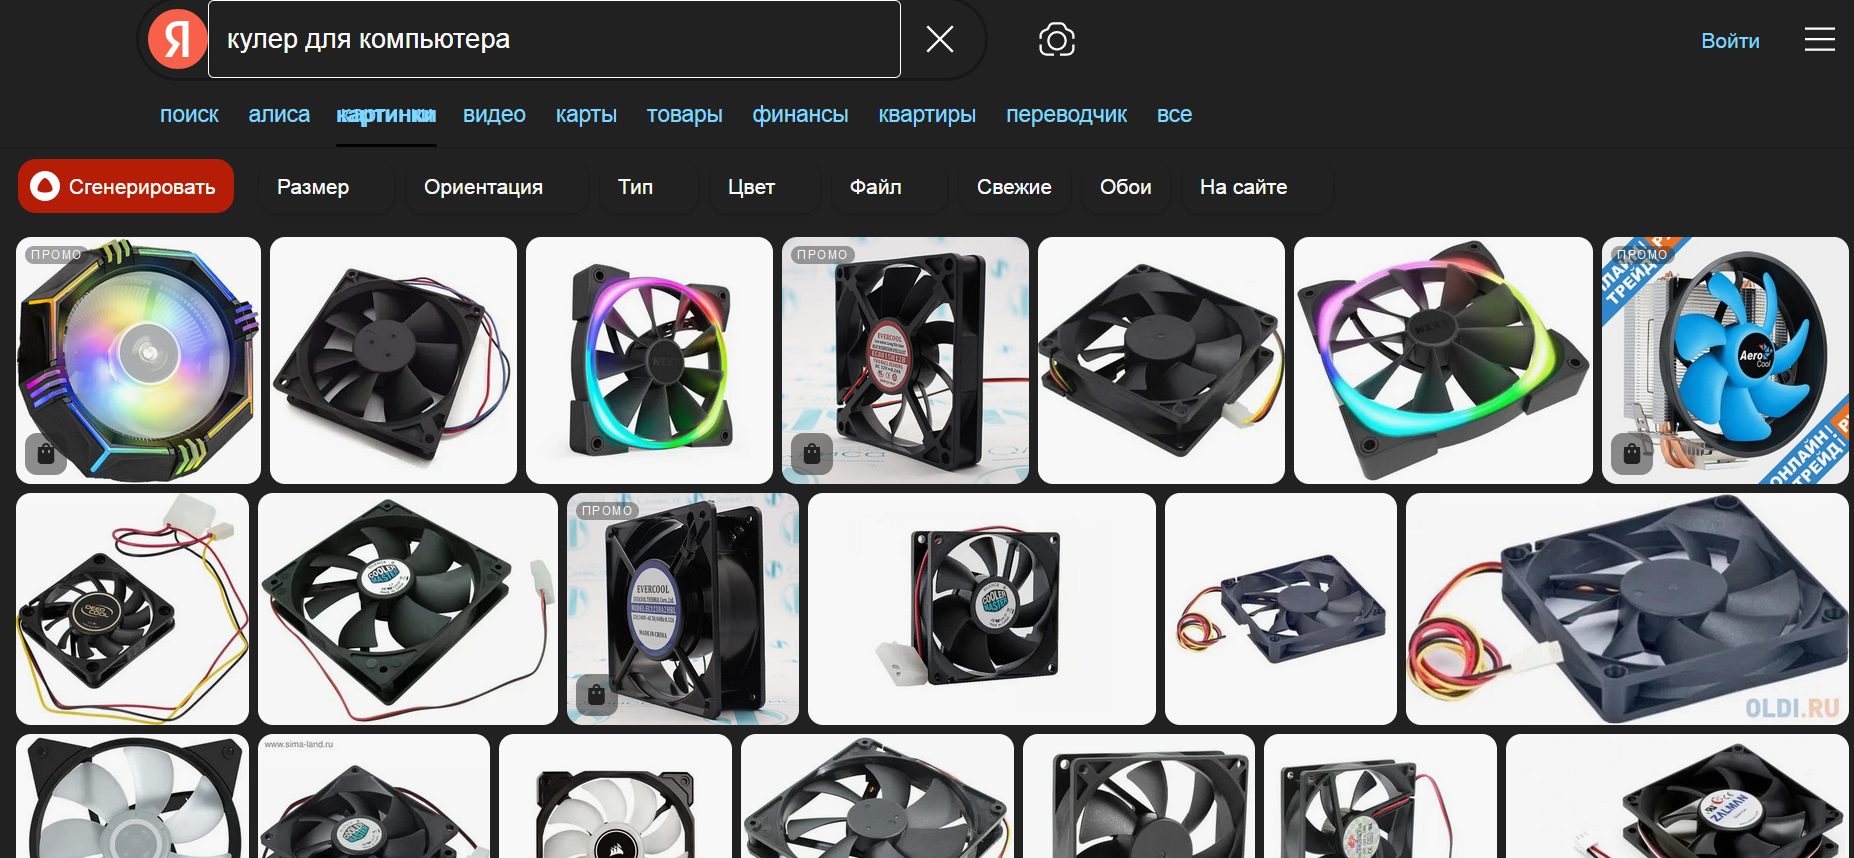Viewport: 1854px width, 858px height.
Task: Toggle the Обои filter
Action: coord(1125,186)
